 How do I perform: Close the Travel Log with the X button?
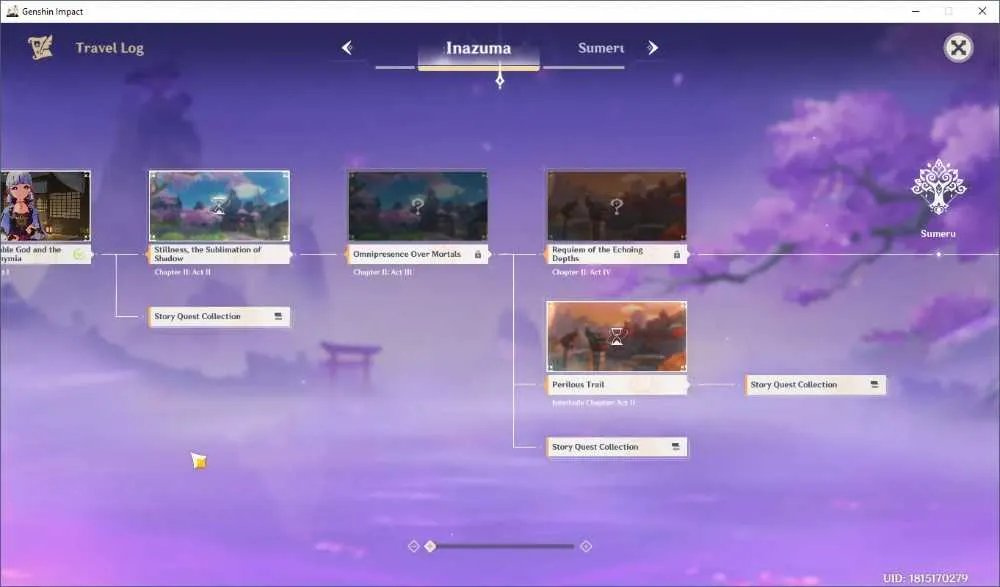pos(958,48)
